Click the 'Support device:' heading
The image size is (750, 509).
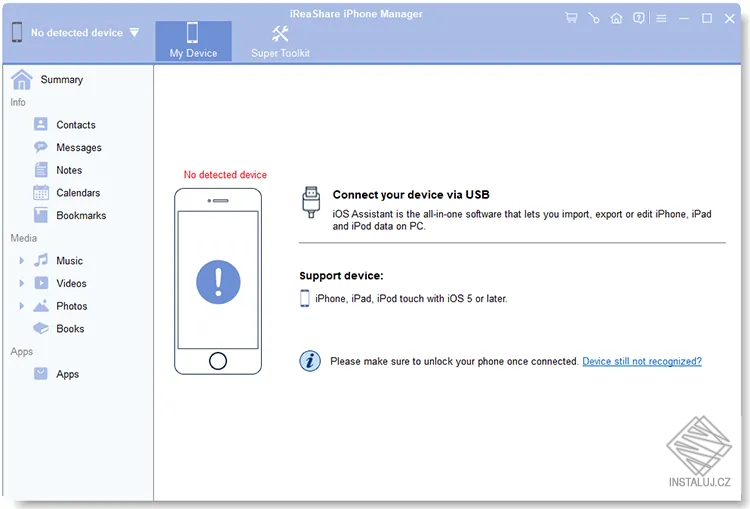(x=341, y=276)
